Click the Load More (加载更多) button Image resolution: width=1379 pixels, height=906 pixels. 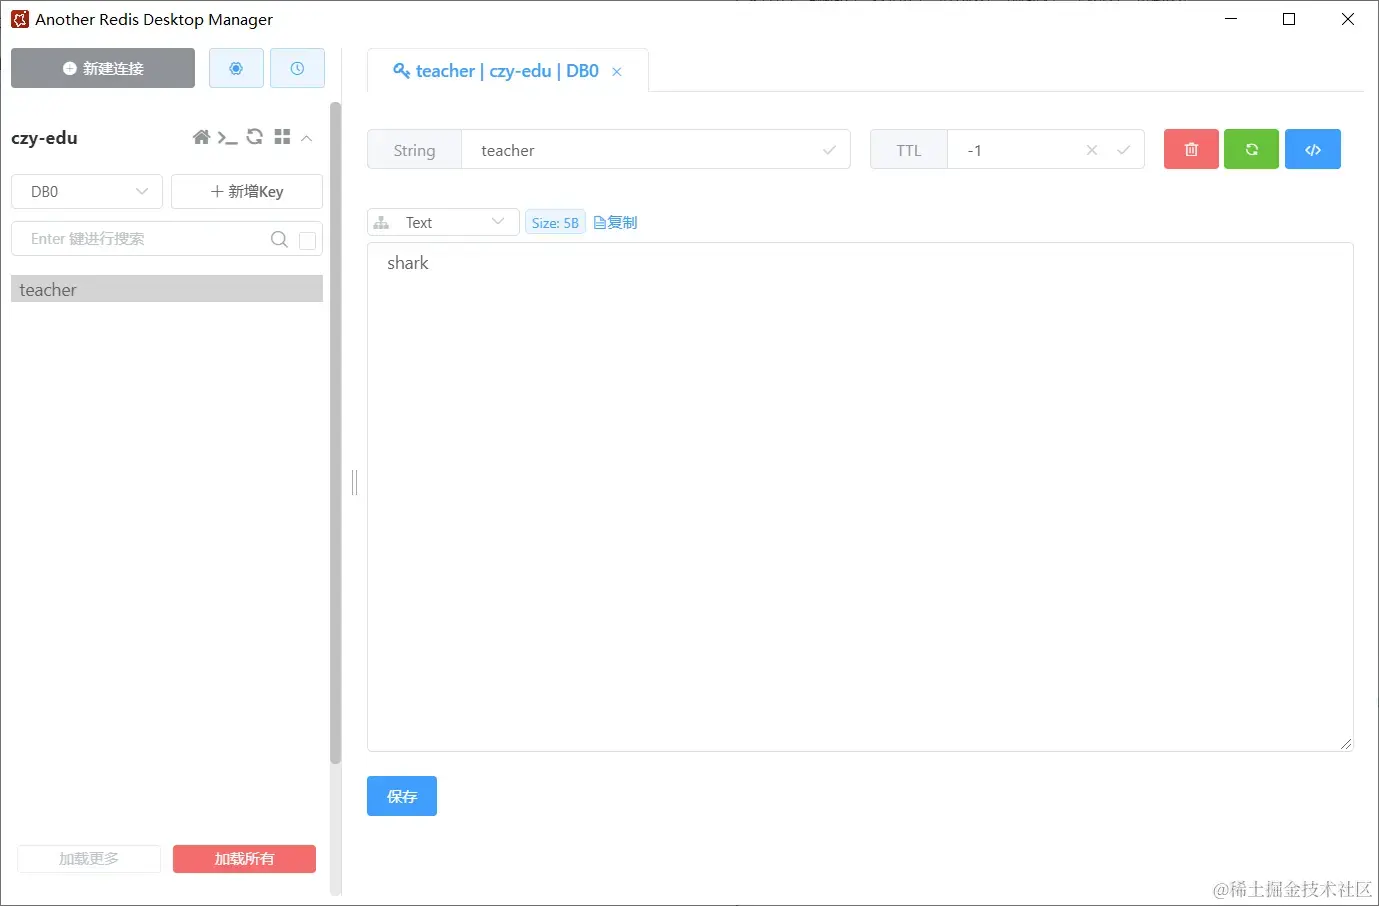point(89,858)
